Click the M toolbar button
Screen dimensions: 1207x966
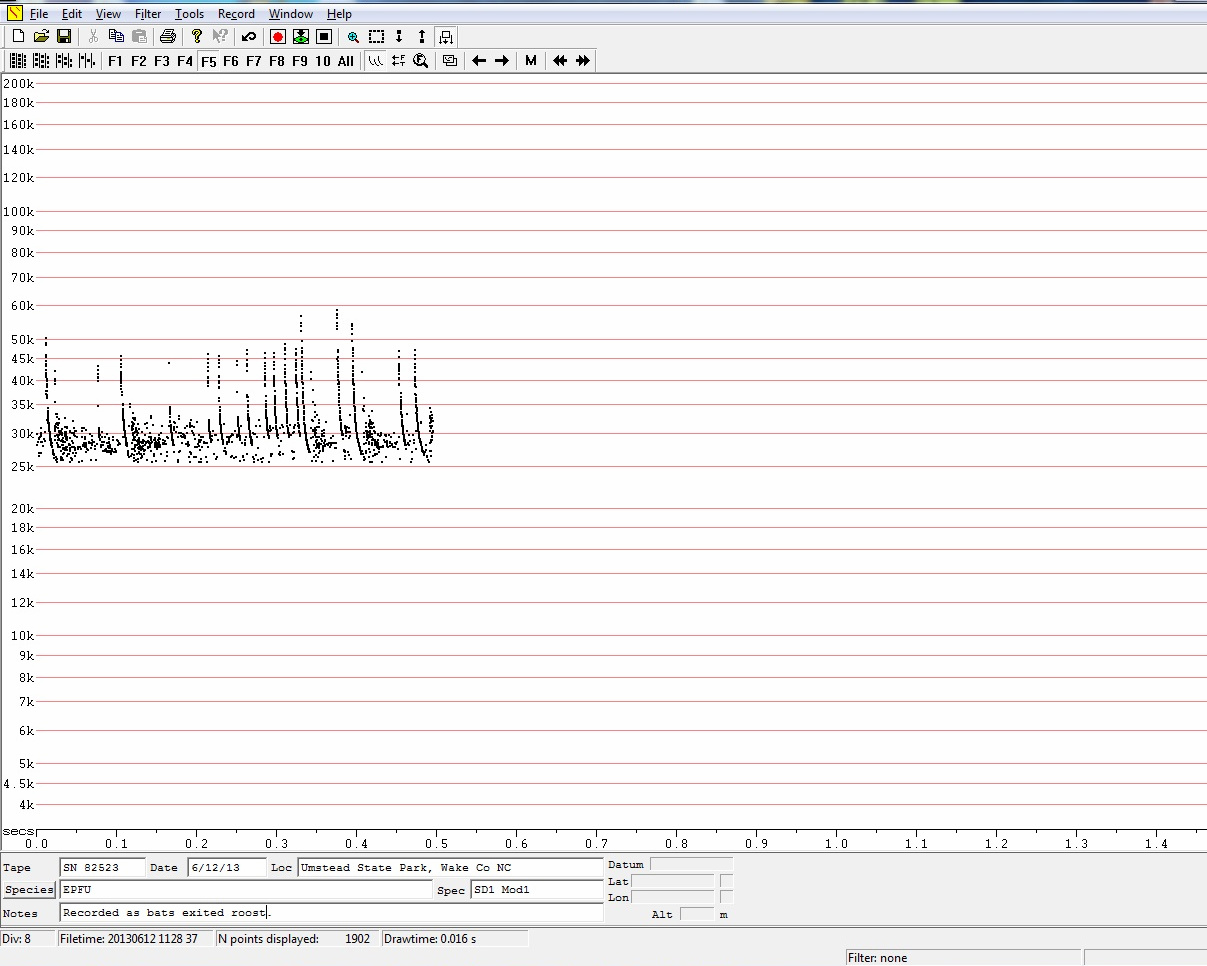tap(531, 61)
